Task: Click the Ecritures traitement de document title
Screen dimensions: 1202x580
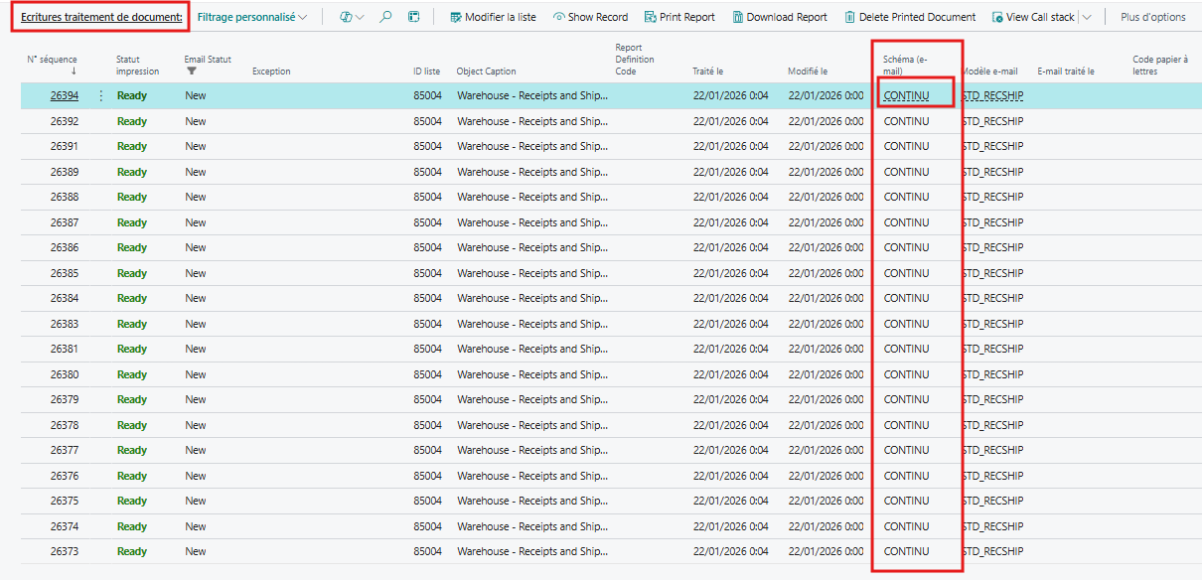Action: [101, 17]
